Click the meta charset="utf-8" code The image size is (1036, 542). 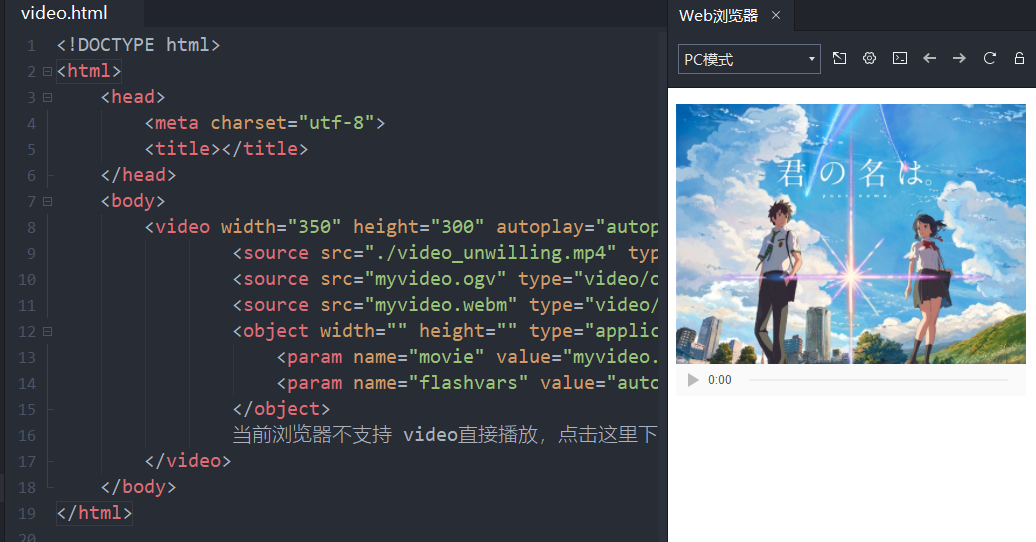pos(265,123)
